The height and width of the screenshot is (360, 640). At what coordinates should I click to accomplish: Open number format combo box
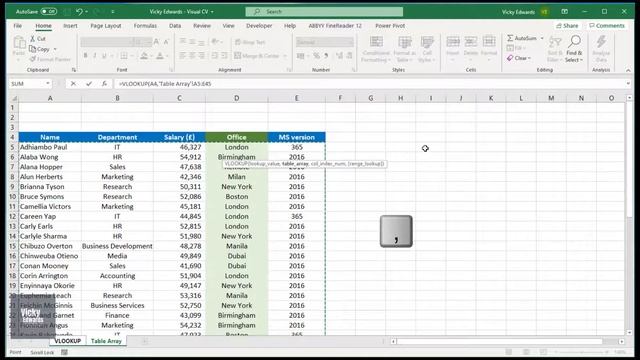click(x=324, y=42)
